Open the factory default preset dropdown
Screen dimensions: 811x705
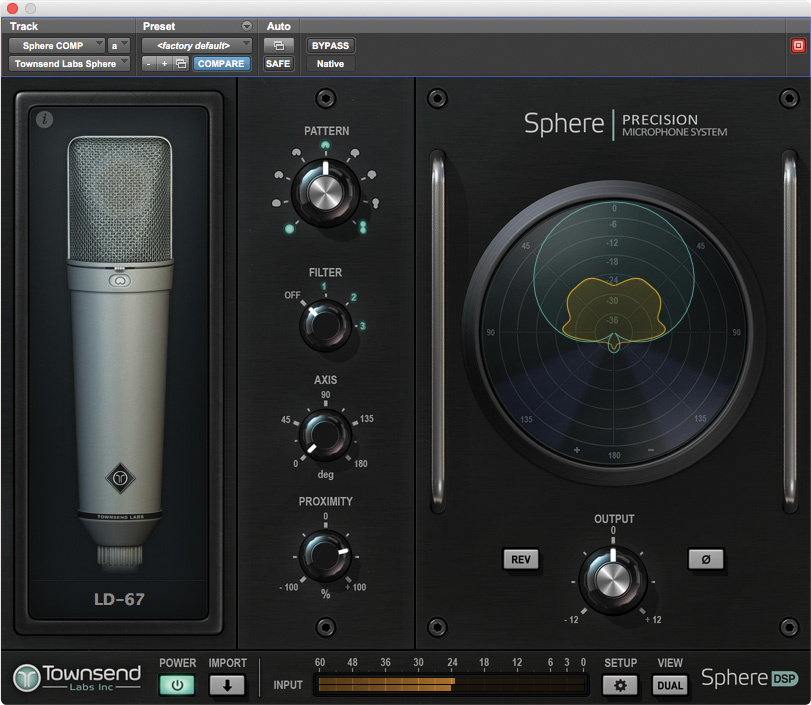tap(196, 46)
